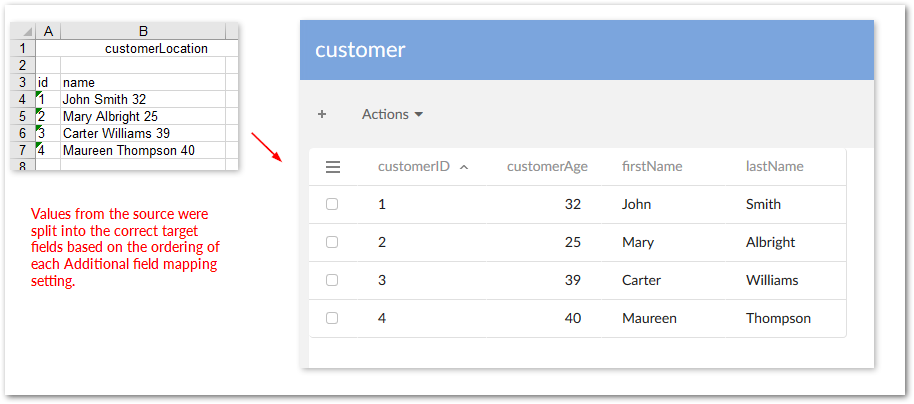Select spreadsheet row 4 header

click(x=22, y=99)
